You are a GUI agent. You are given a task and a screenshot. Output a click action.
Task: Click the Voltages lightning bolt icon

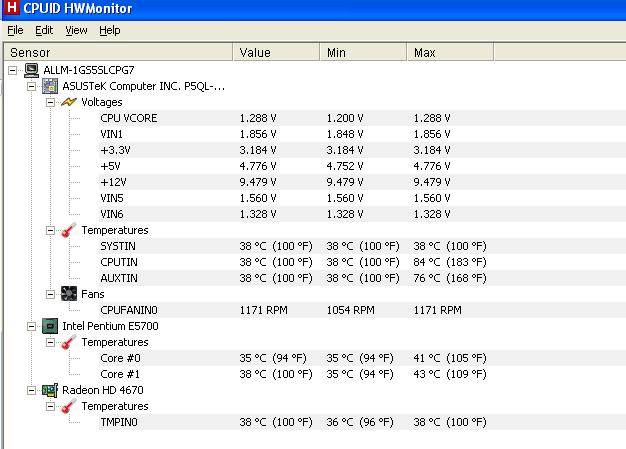69,102
